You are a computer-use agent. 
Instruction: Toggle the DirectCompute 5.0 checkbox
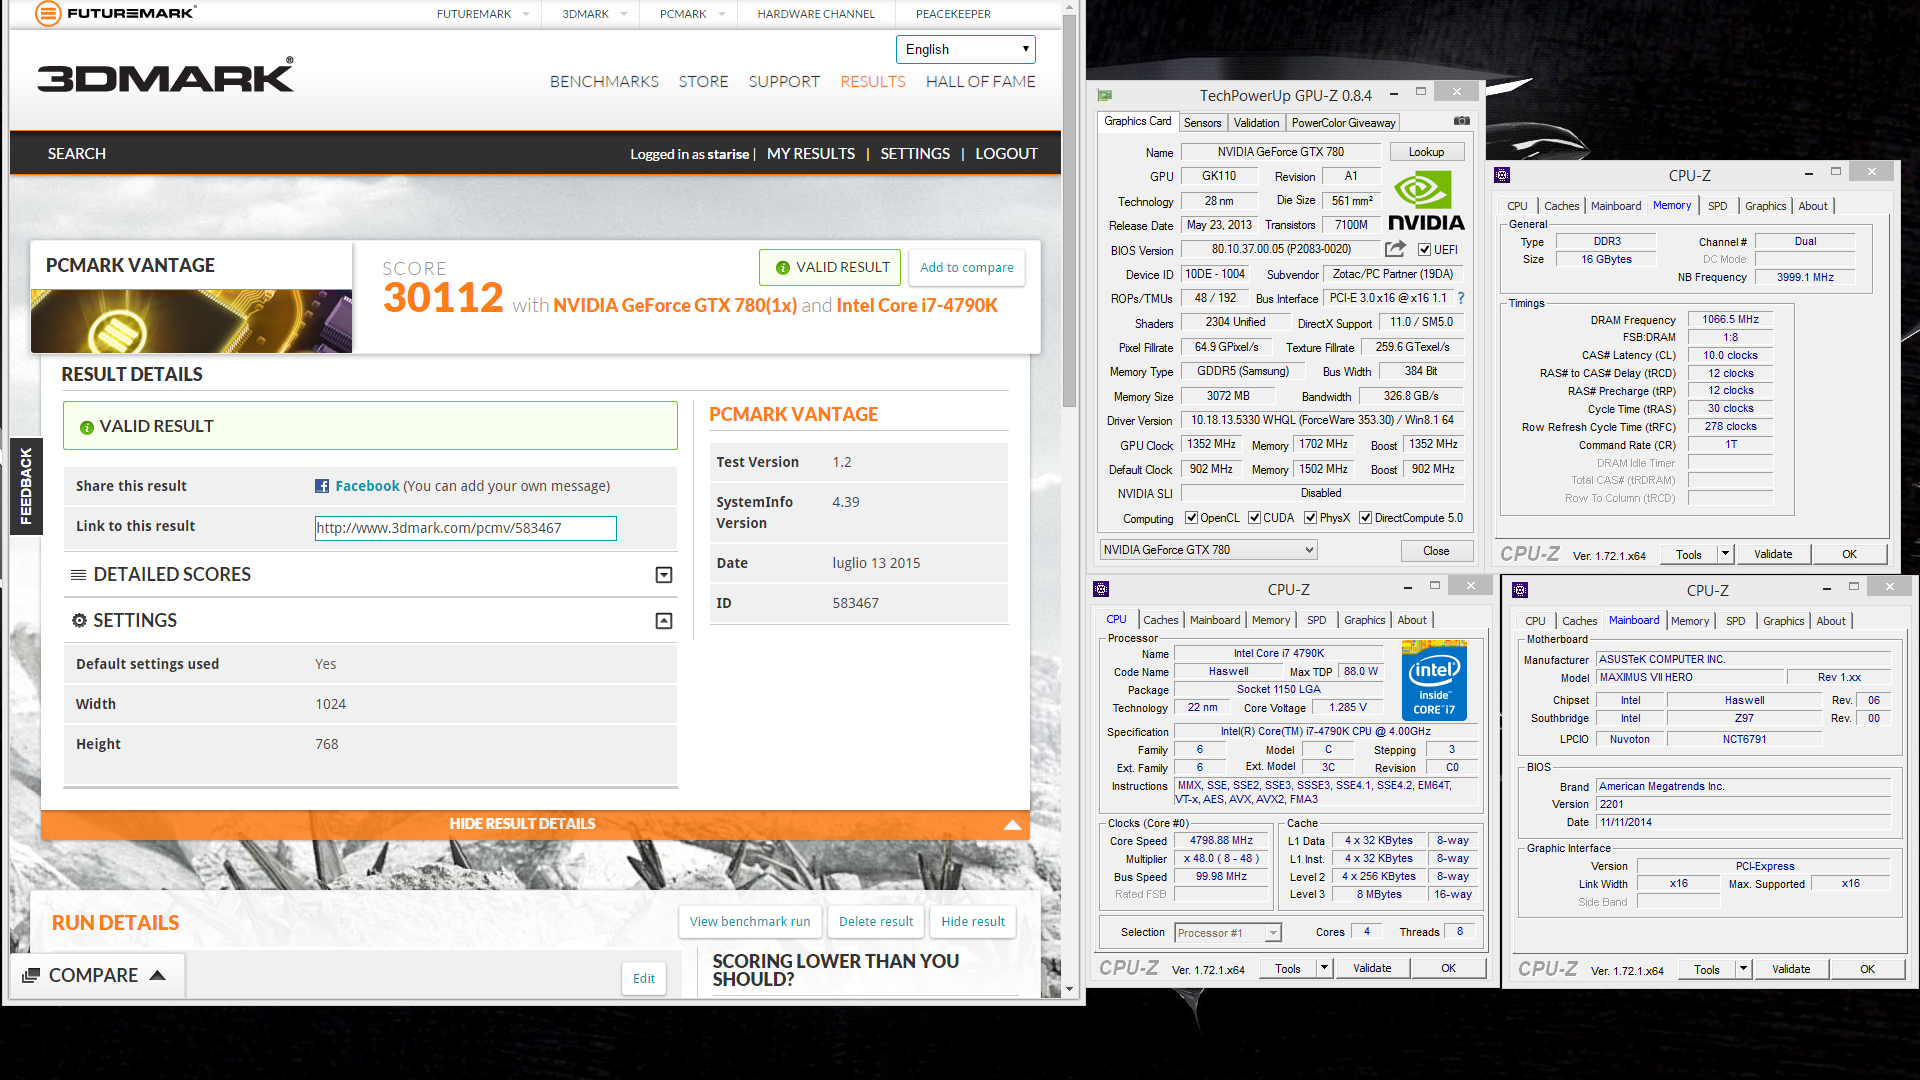click(x=1365, y=518)
